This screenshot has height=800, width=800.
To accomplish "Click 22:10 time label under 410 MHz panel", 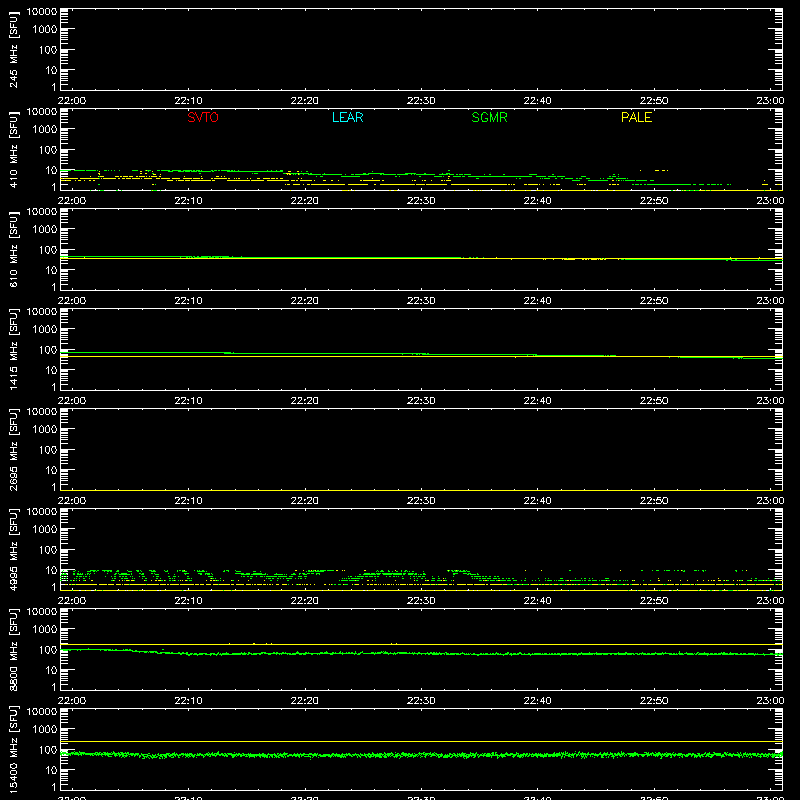I will tap(188, 201).
